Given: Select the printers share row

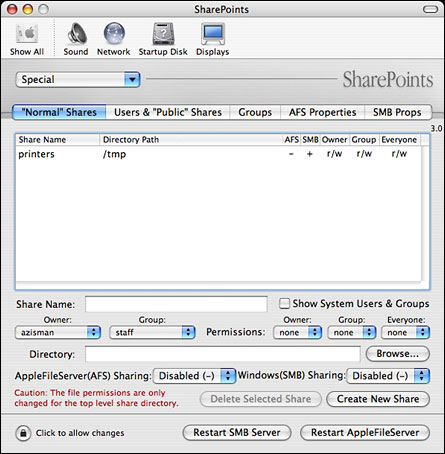Looking at the screenshot, I should click(218, 154).
